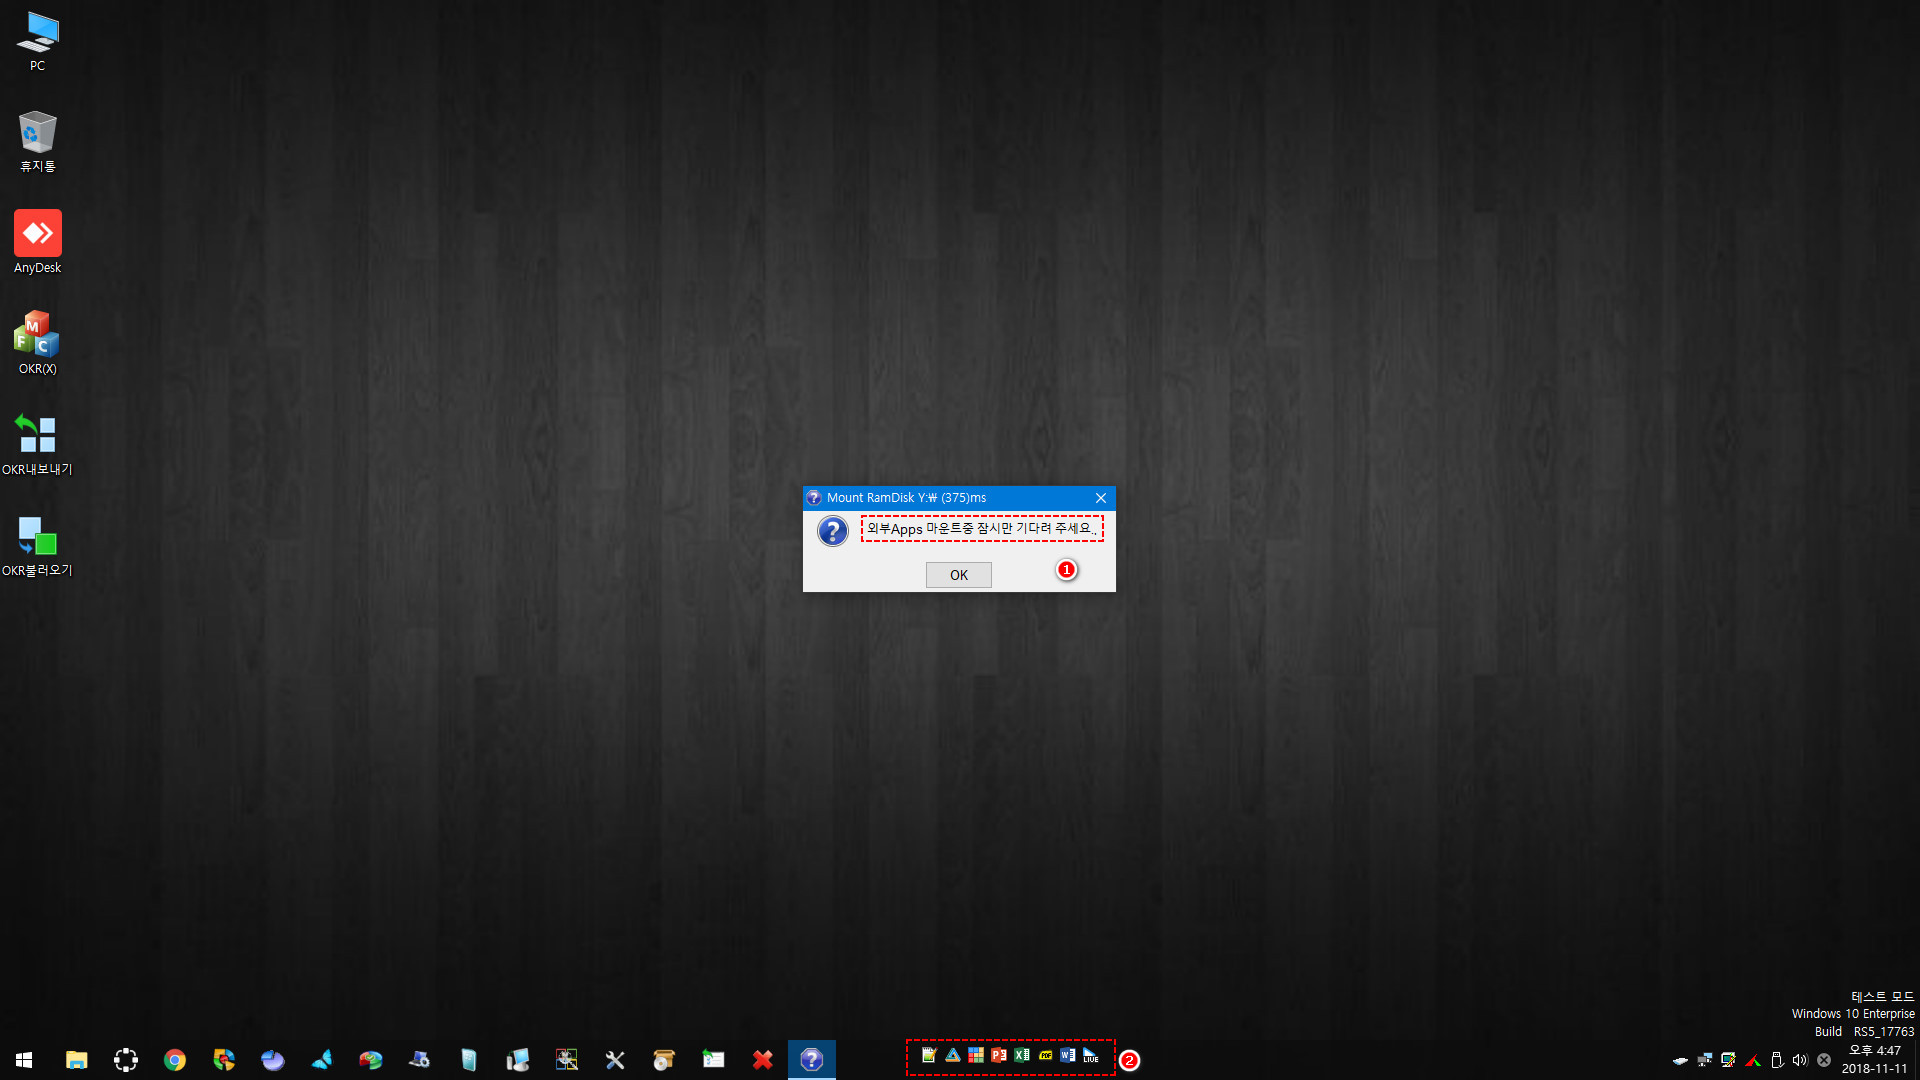1920x1080 pixels.
Task: Open network status tray icon
Action: tap(1705, 1060)
